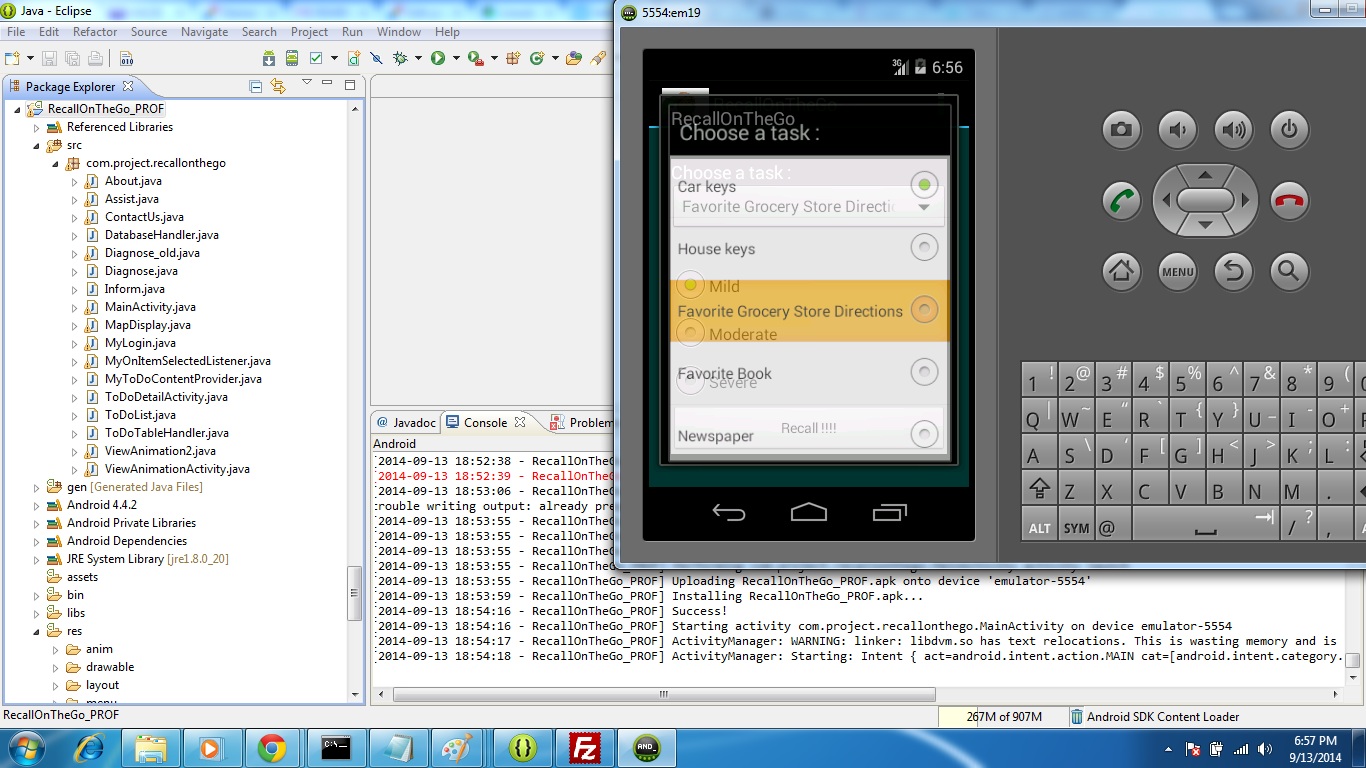Click the New Java Package icon
Viewport: 1366px width, 768px height.
point(513,58)
